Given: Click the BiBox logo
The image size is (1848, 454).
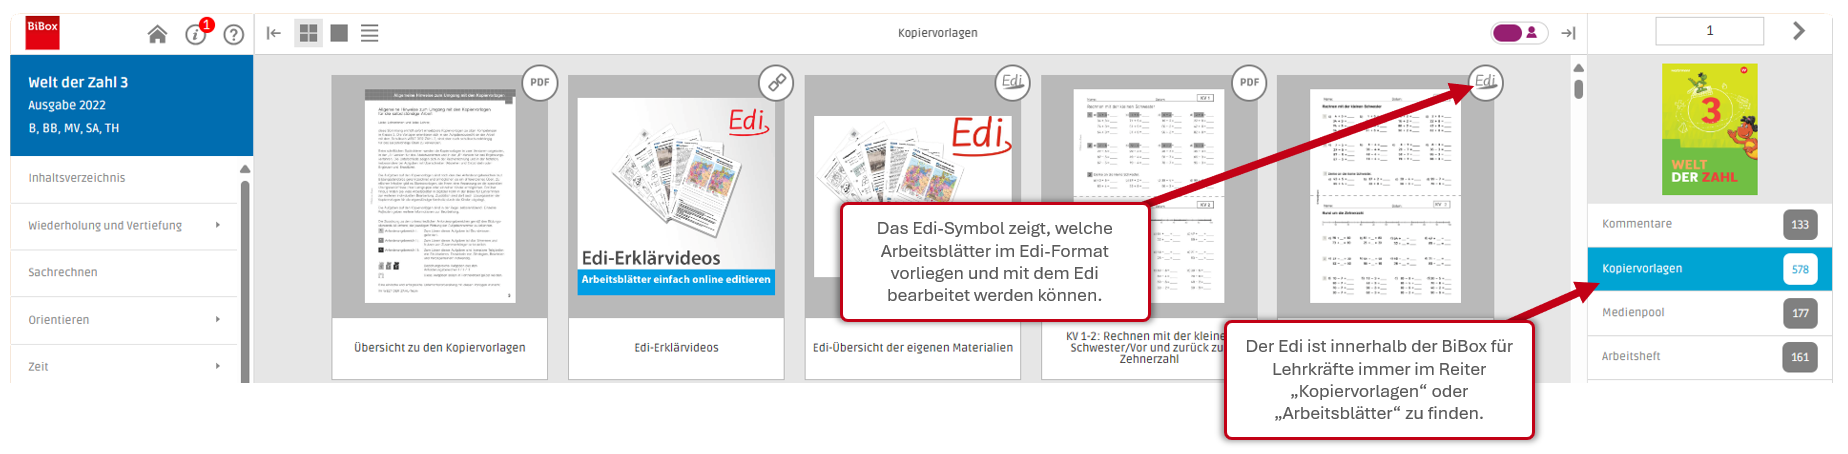Looking at the screenshot, I should [x=42, y=33].
